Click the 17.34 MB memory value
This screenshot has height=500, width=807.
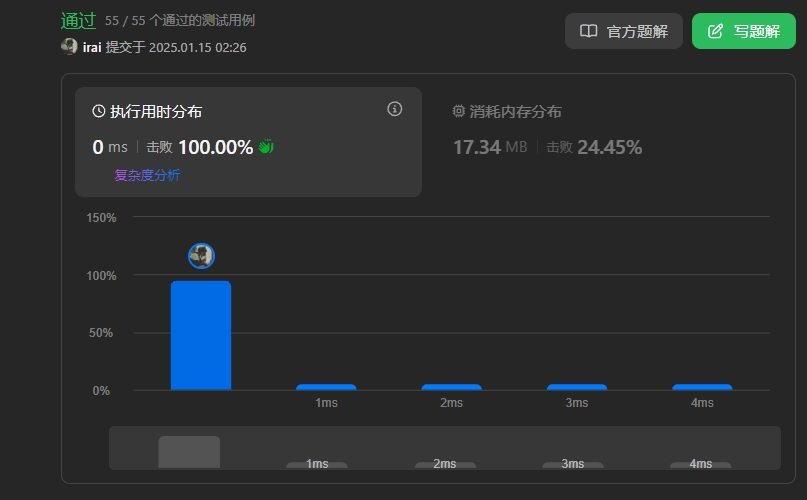pos(490,148)
